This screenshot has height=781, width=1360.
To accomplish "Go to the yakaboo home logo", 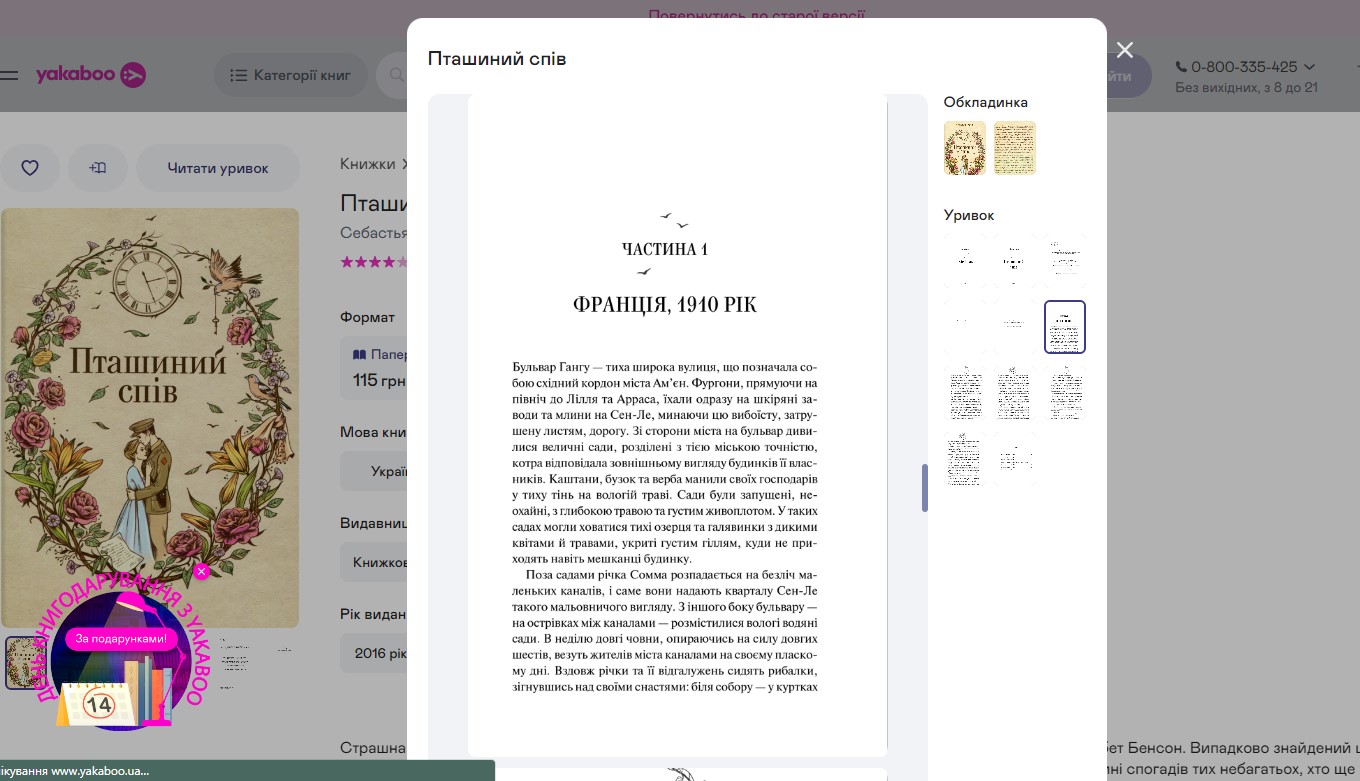I will (91, 75).
